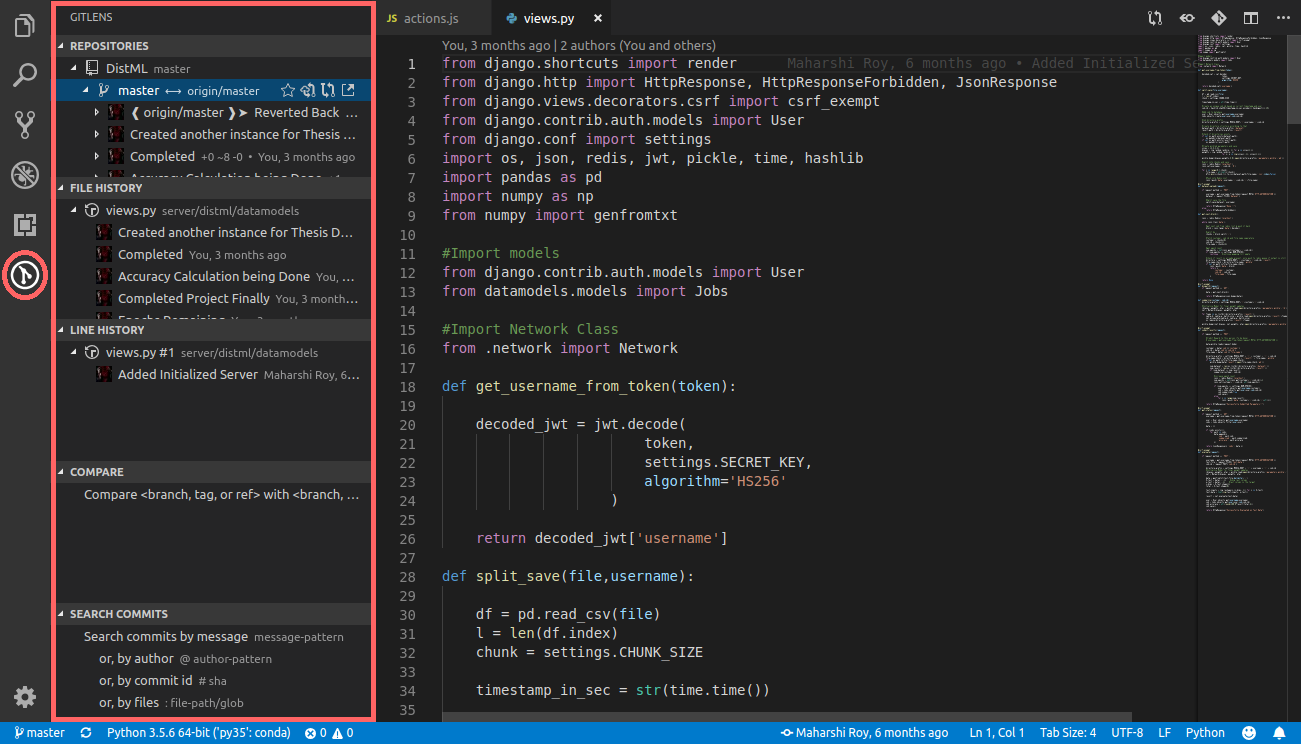The height and width of the screenshot is (744, 1301).
Task: Switch to the actions.js tab
Action: pyautogui.click(x=423, y=18)
